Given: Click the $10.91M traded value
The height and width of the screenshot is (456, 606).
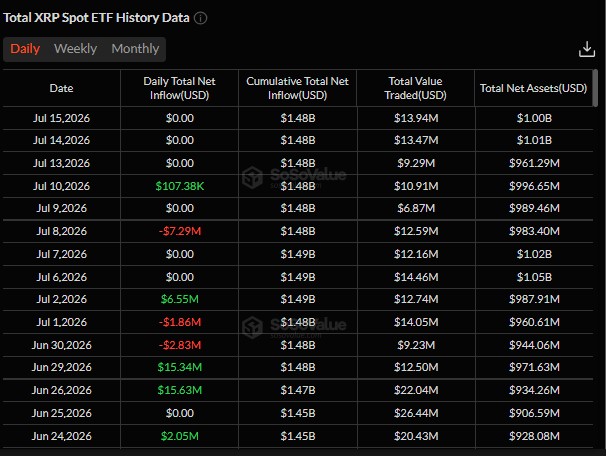Looking at the screenshot, I should (x=416, y=186).
